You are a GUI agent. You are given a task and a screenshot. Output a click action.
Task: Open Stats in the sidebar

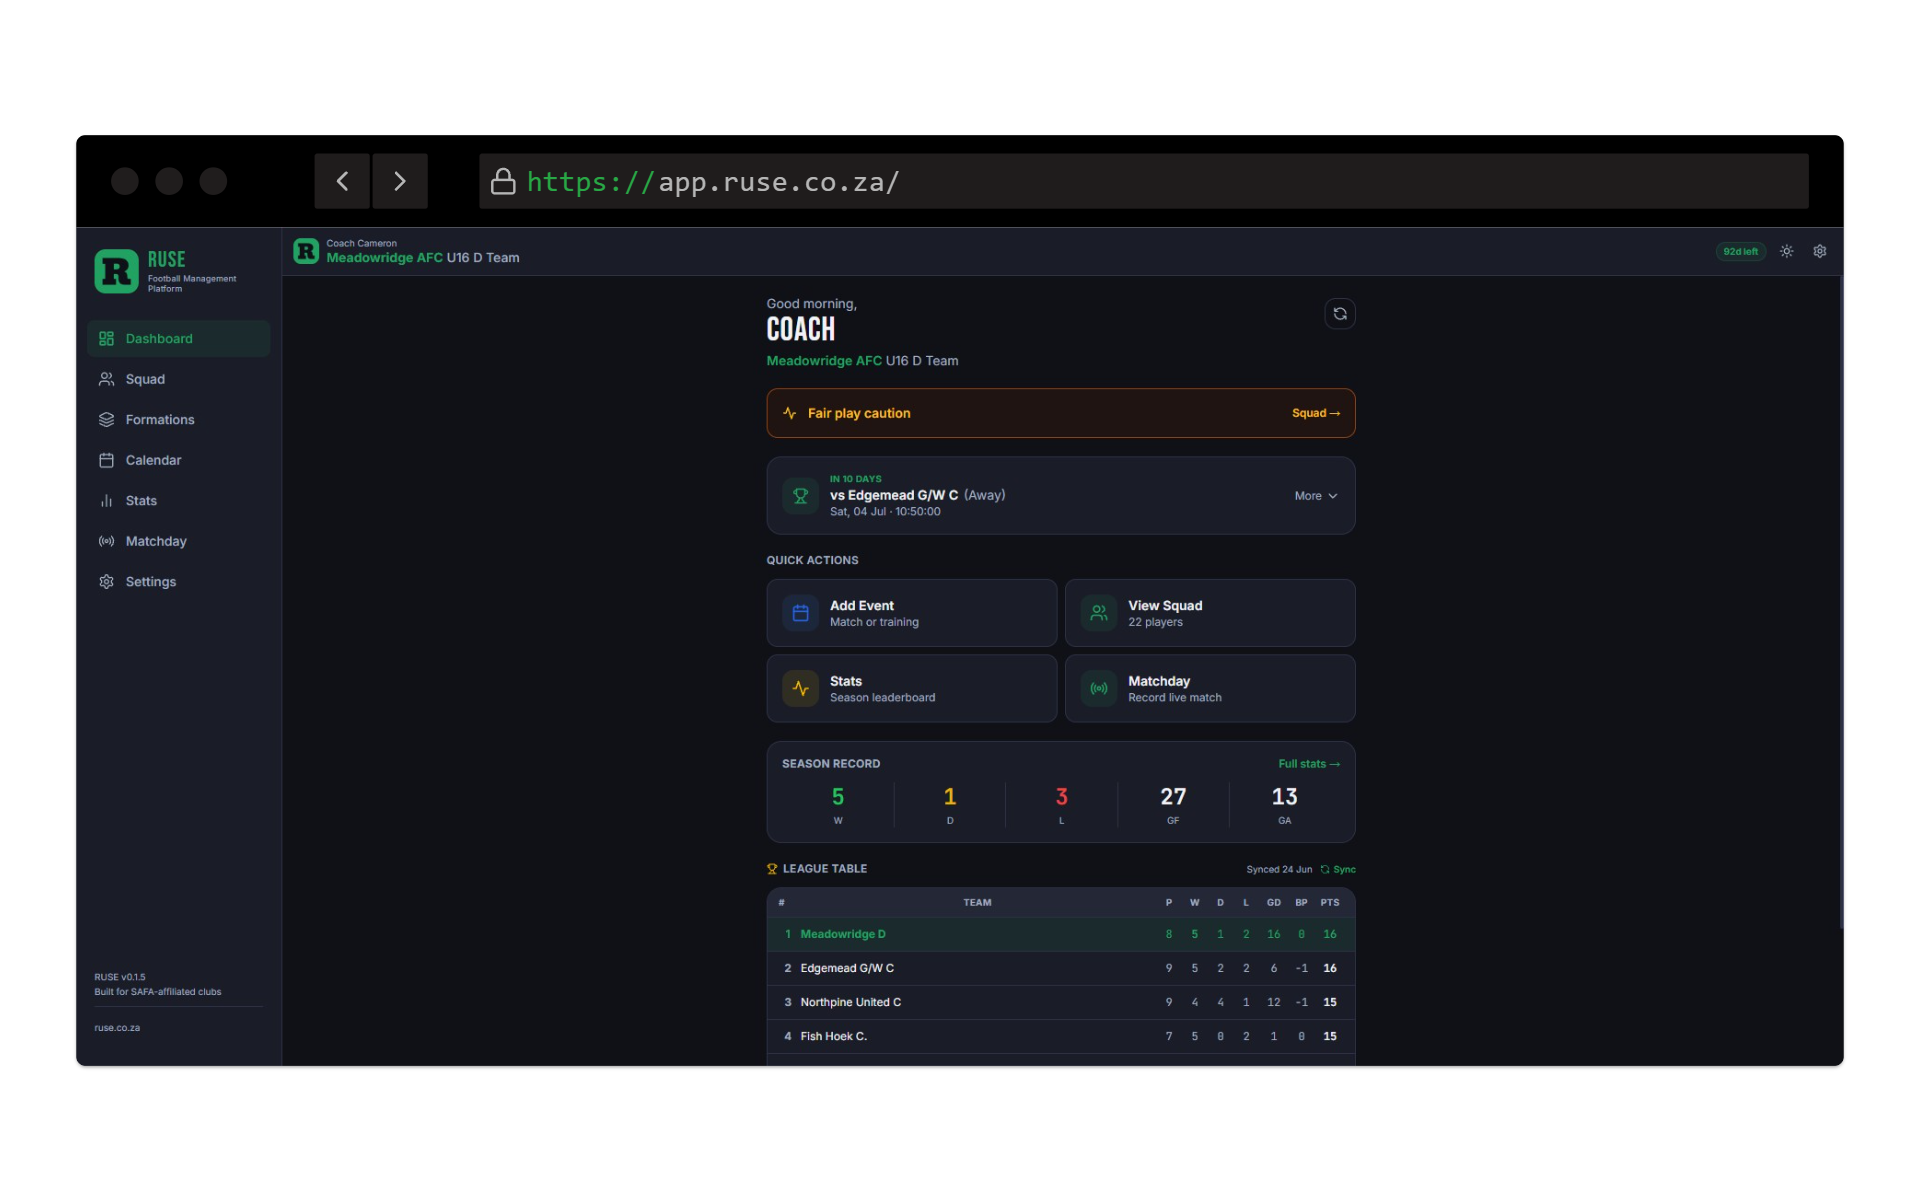point(178,501)
